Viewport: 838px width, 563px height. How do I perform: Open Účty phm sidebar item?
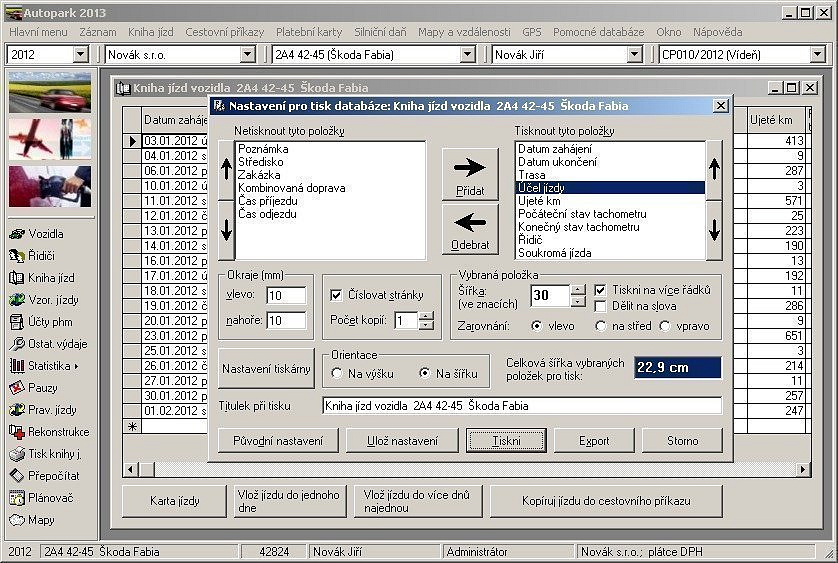click(50, 322)
